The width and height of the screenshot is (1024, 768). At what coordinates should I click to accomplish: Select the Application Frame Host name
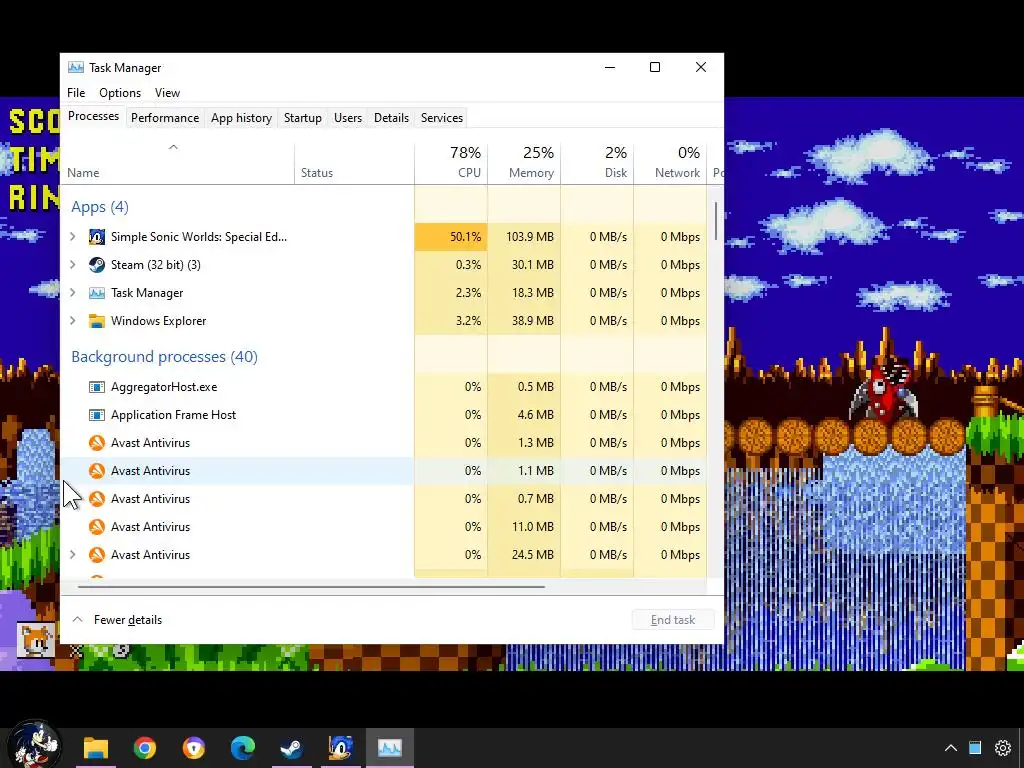click(x=173, y=415)
